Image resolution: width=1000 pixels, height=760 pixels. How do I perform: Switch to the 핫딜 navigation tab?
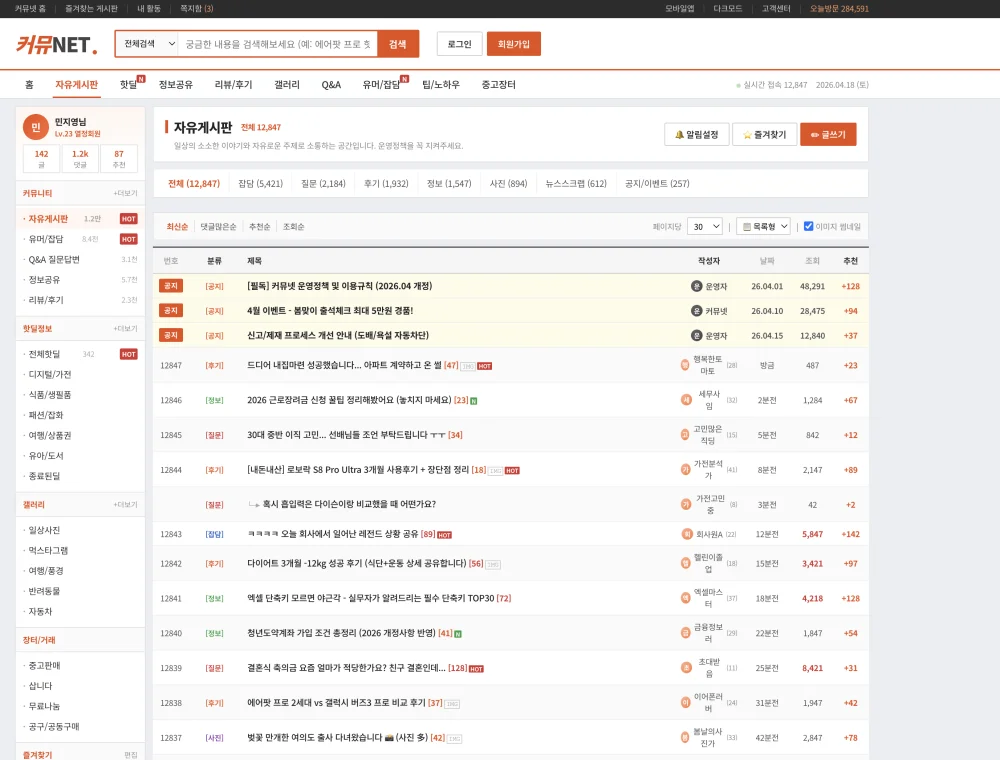pos(129,85)
